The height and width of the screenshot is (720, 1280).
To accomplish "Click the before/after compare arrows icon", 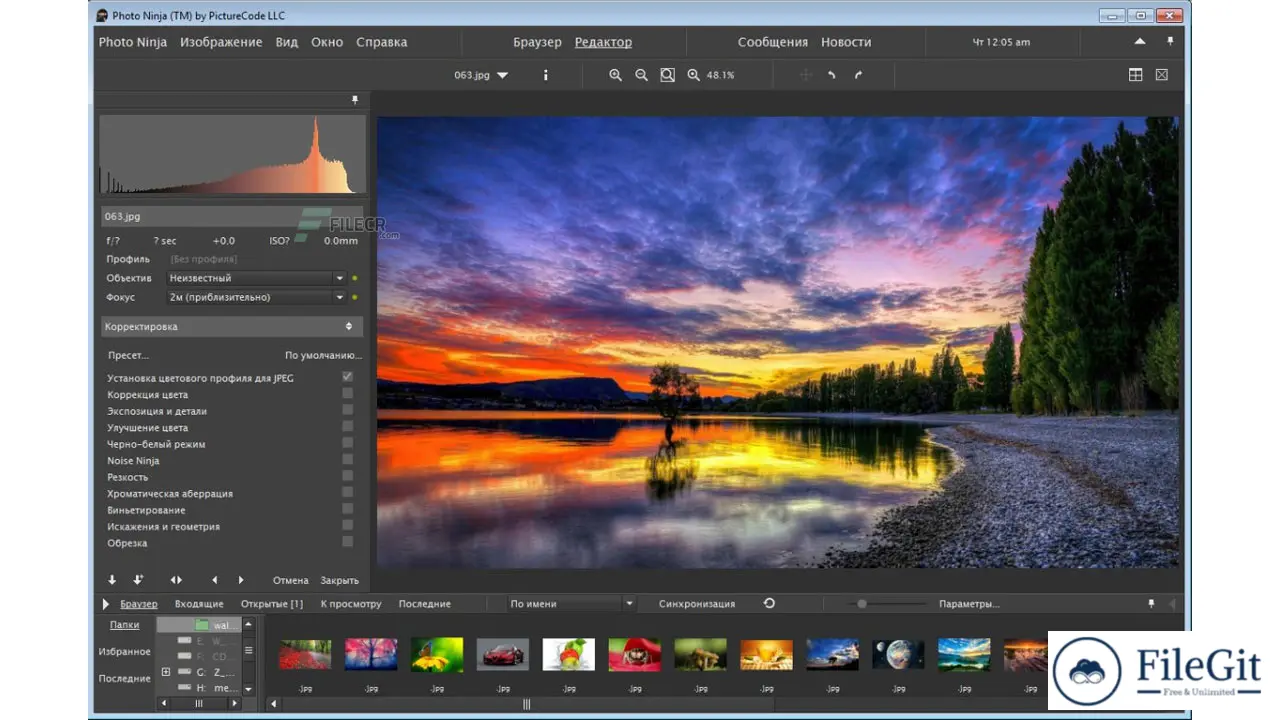I will (x=176, y=580).
